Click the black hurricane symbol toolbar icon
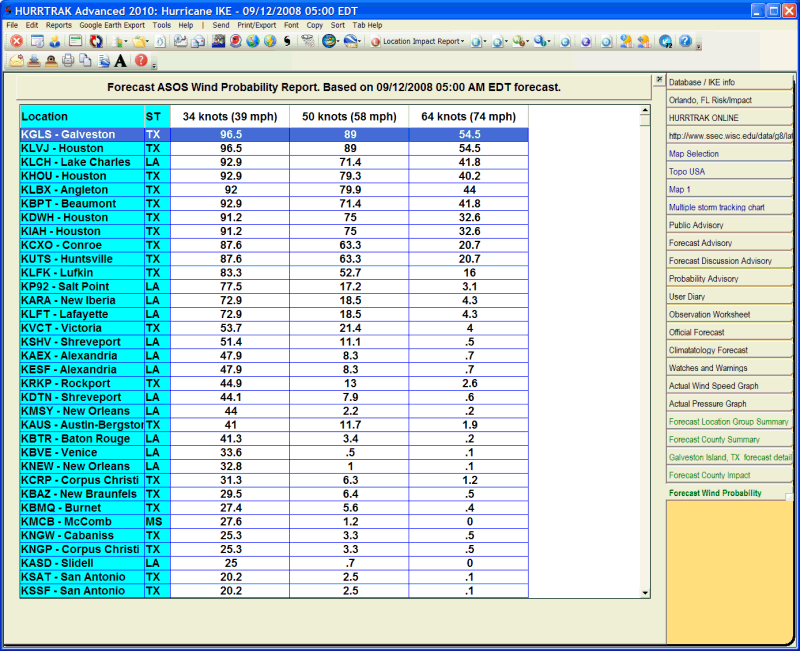 point(287,41)
